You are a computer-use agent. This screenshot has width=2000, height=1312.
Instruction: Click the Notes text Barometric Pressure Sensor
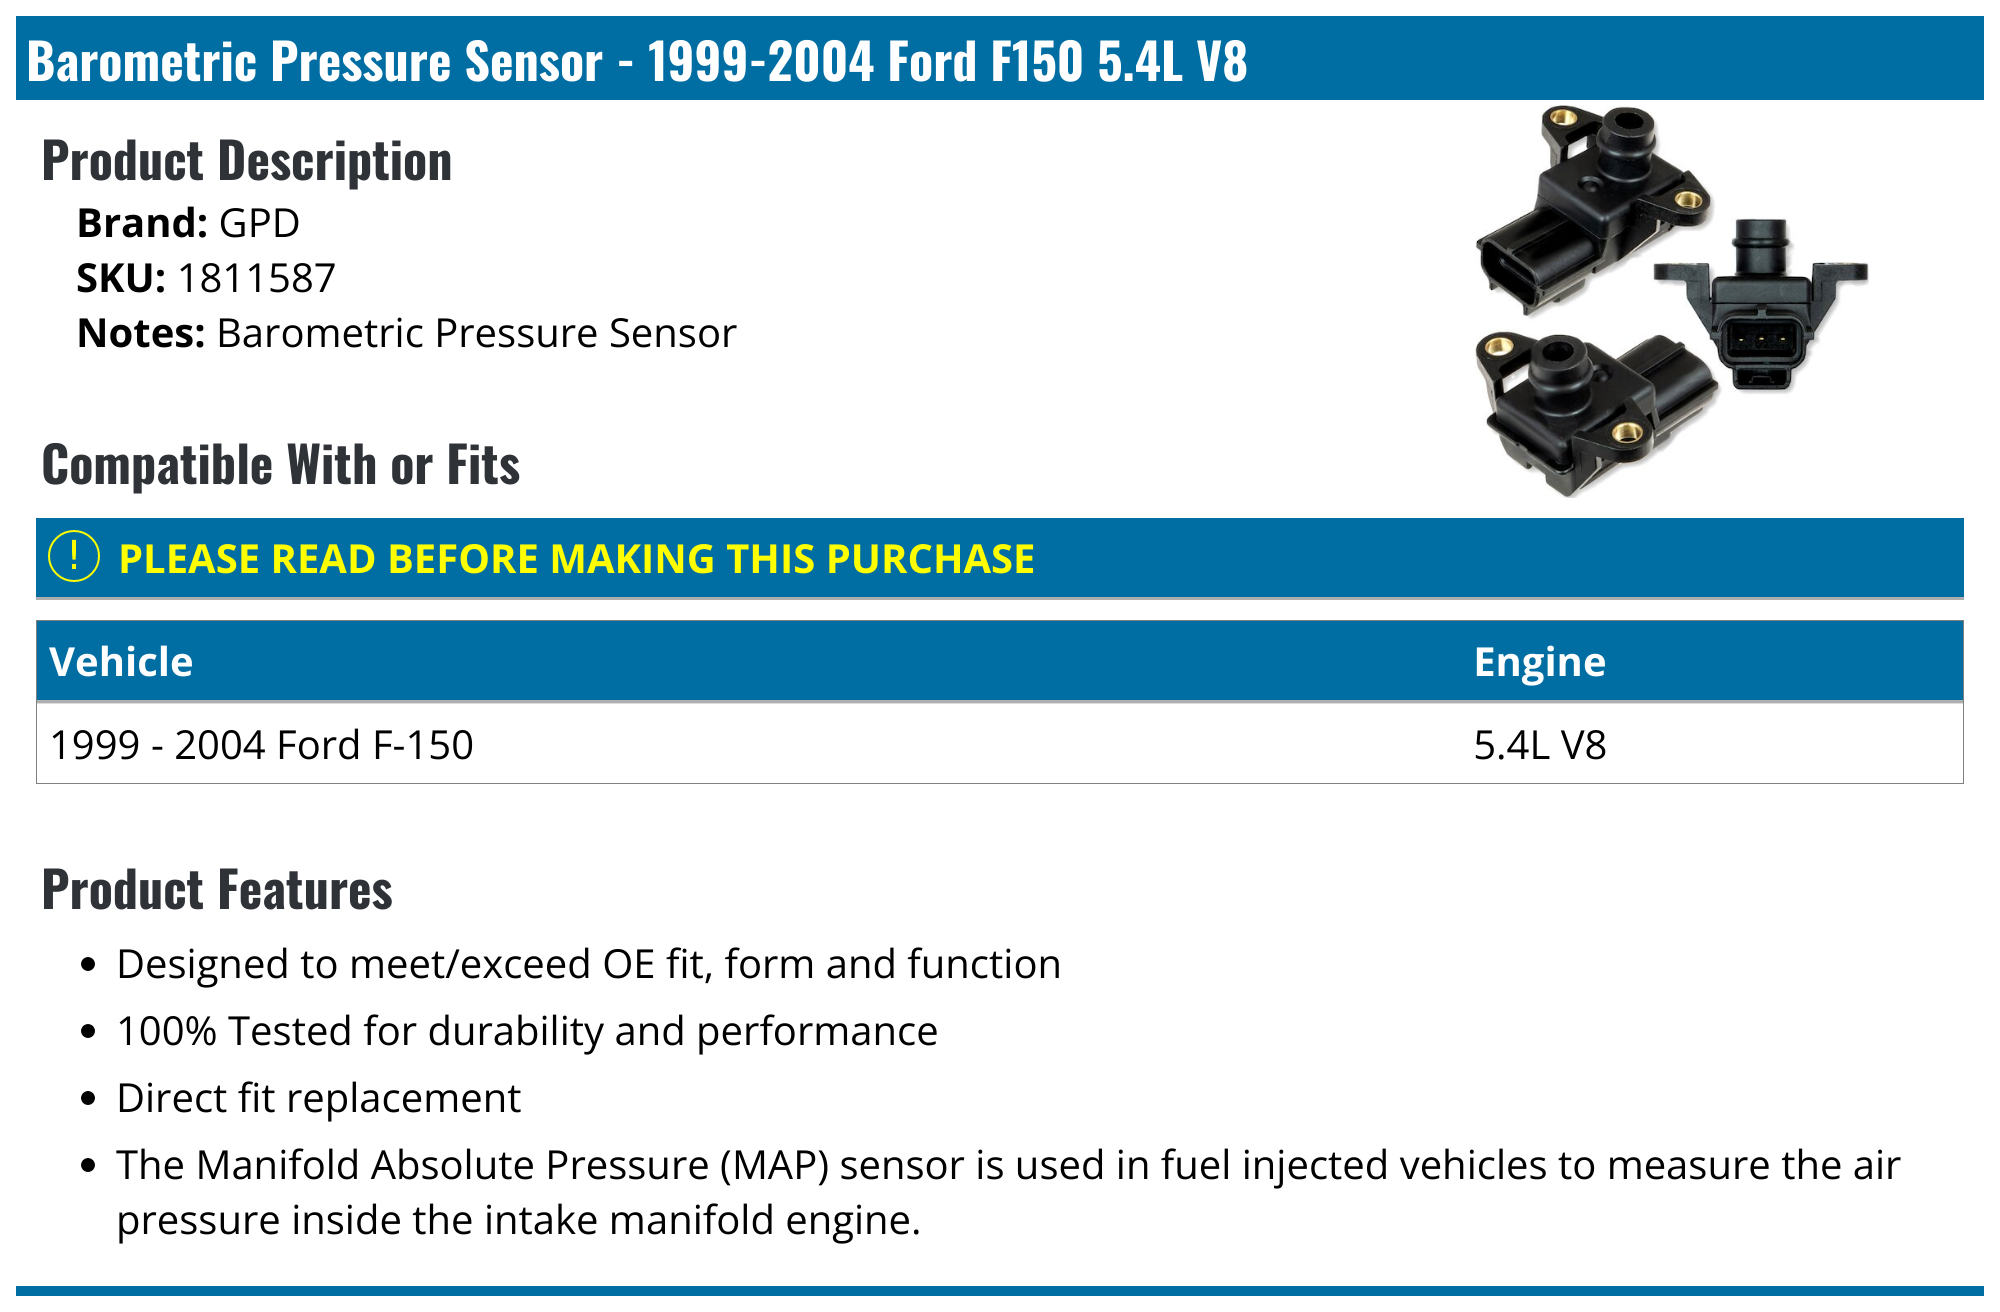[x=476, y=333]
